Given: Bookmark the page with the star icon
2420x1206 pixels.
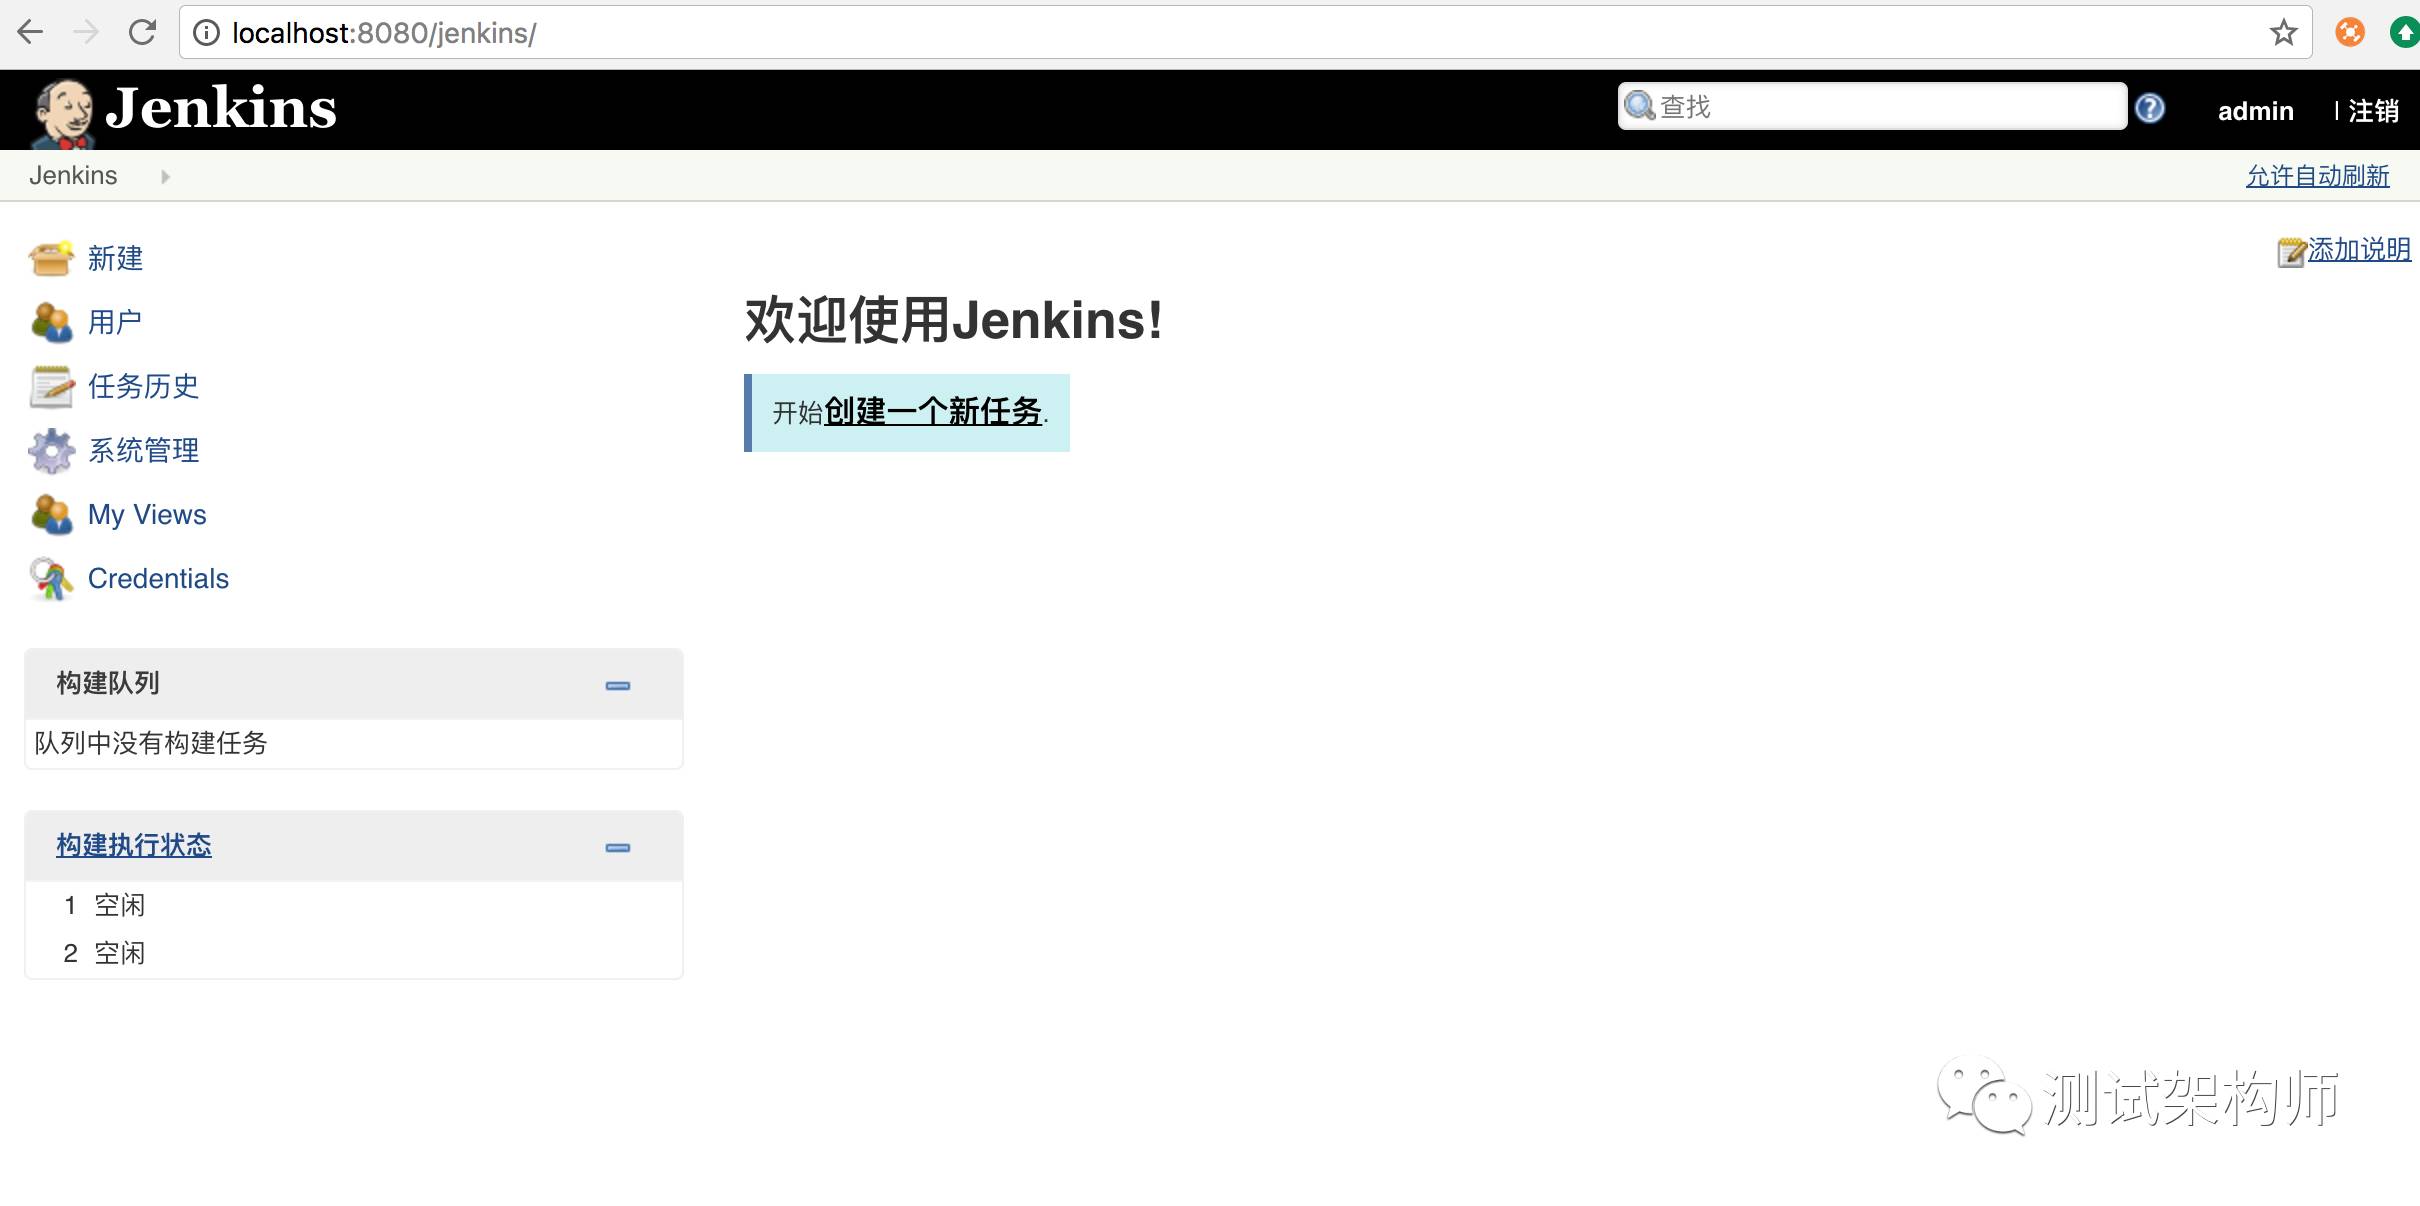Looking at the screenshot, I should [2283, 33].
